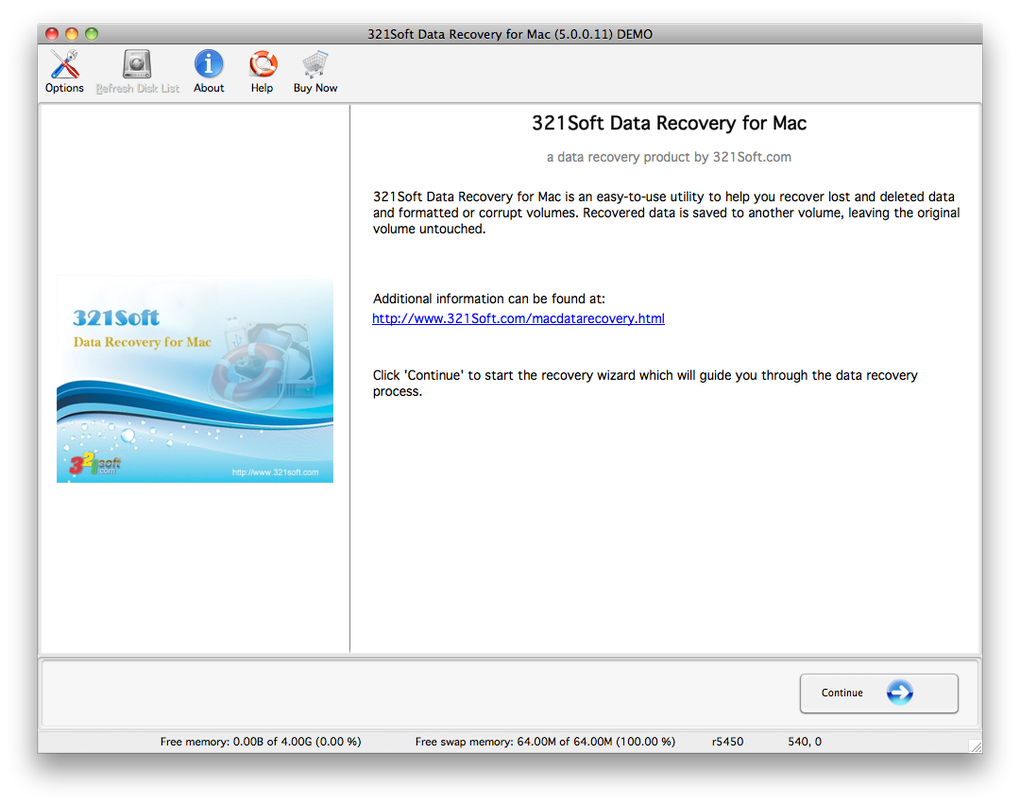The height and width of the screenshot is (805, 1020).
Task: Click the green zoom button in title bar
Action: point(91,33)
